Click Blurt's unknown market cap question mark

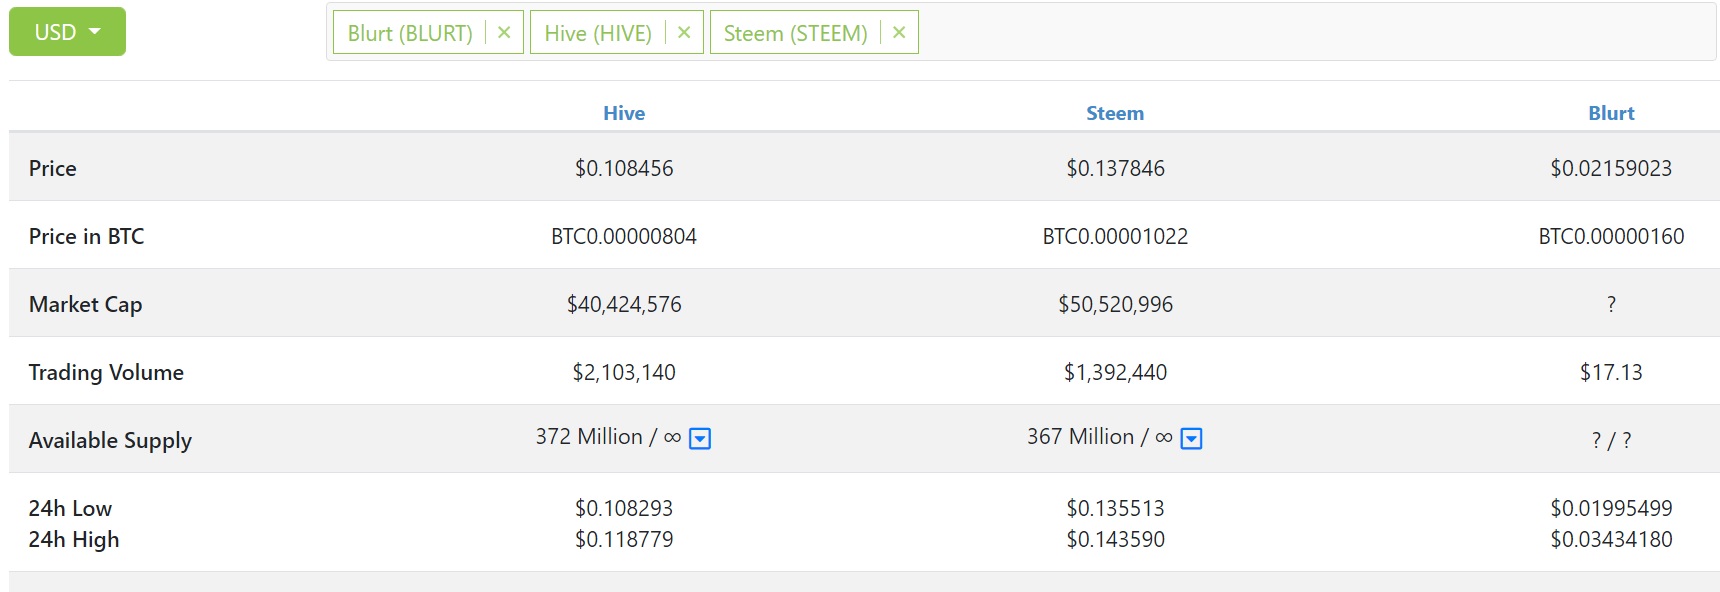click(x=1611, y=304)
